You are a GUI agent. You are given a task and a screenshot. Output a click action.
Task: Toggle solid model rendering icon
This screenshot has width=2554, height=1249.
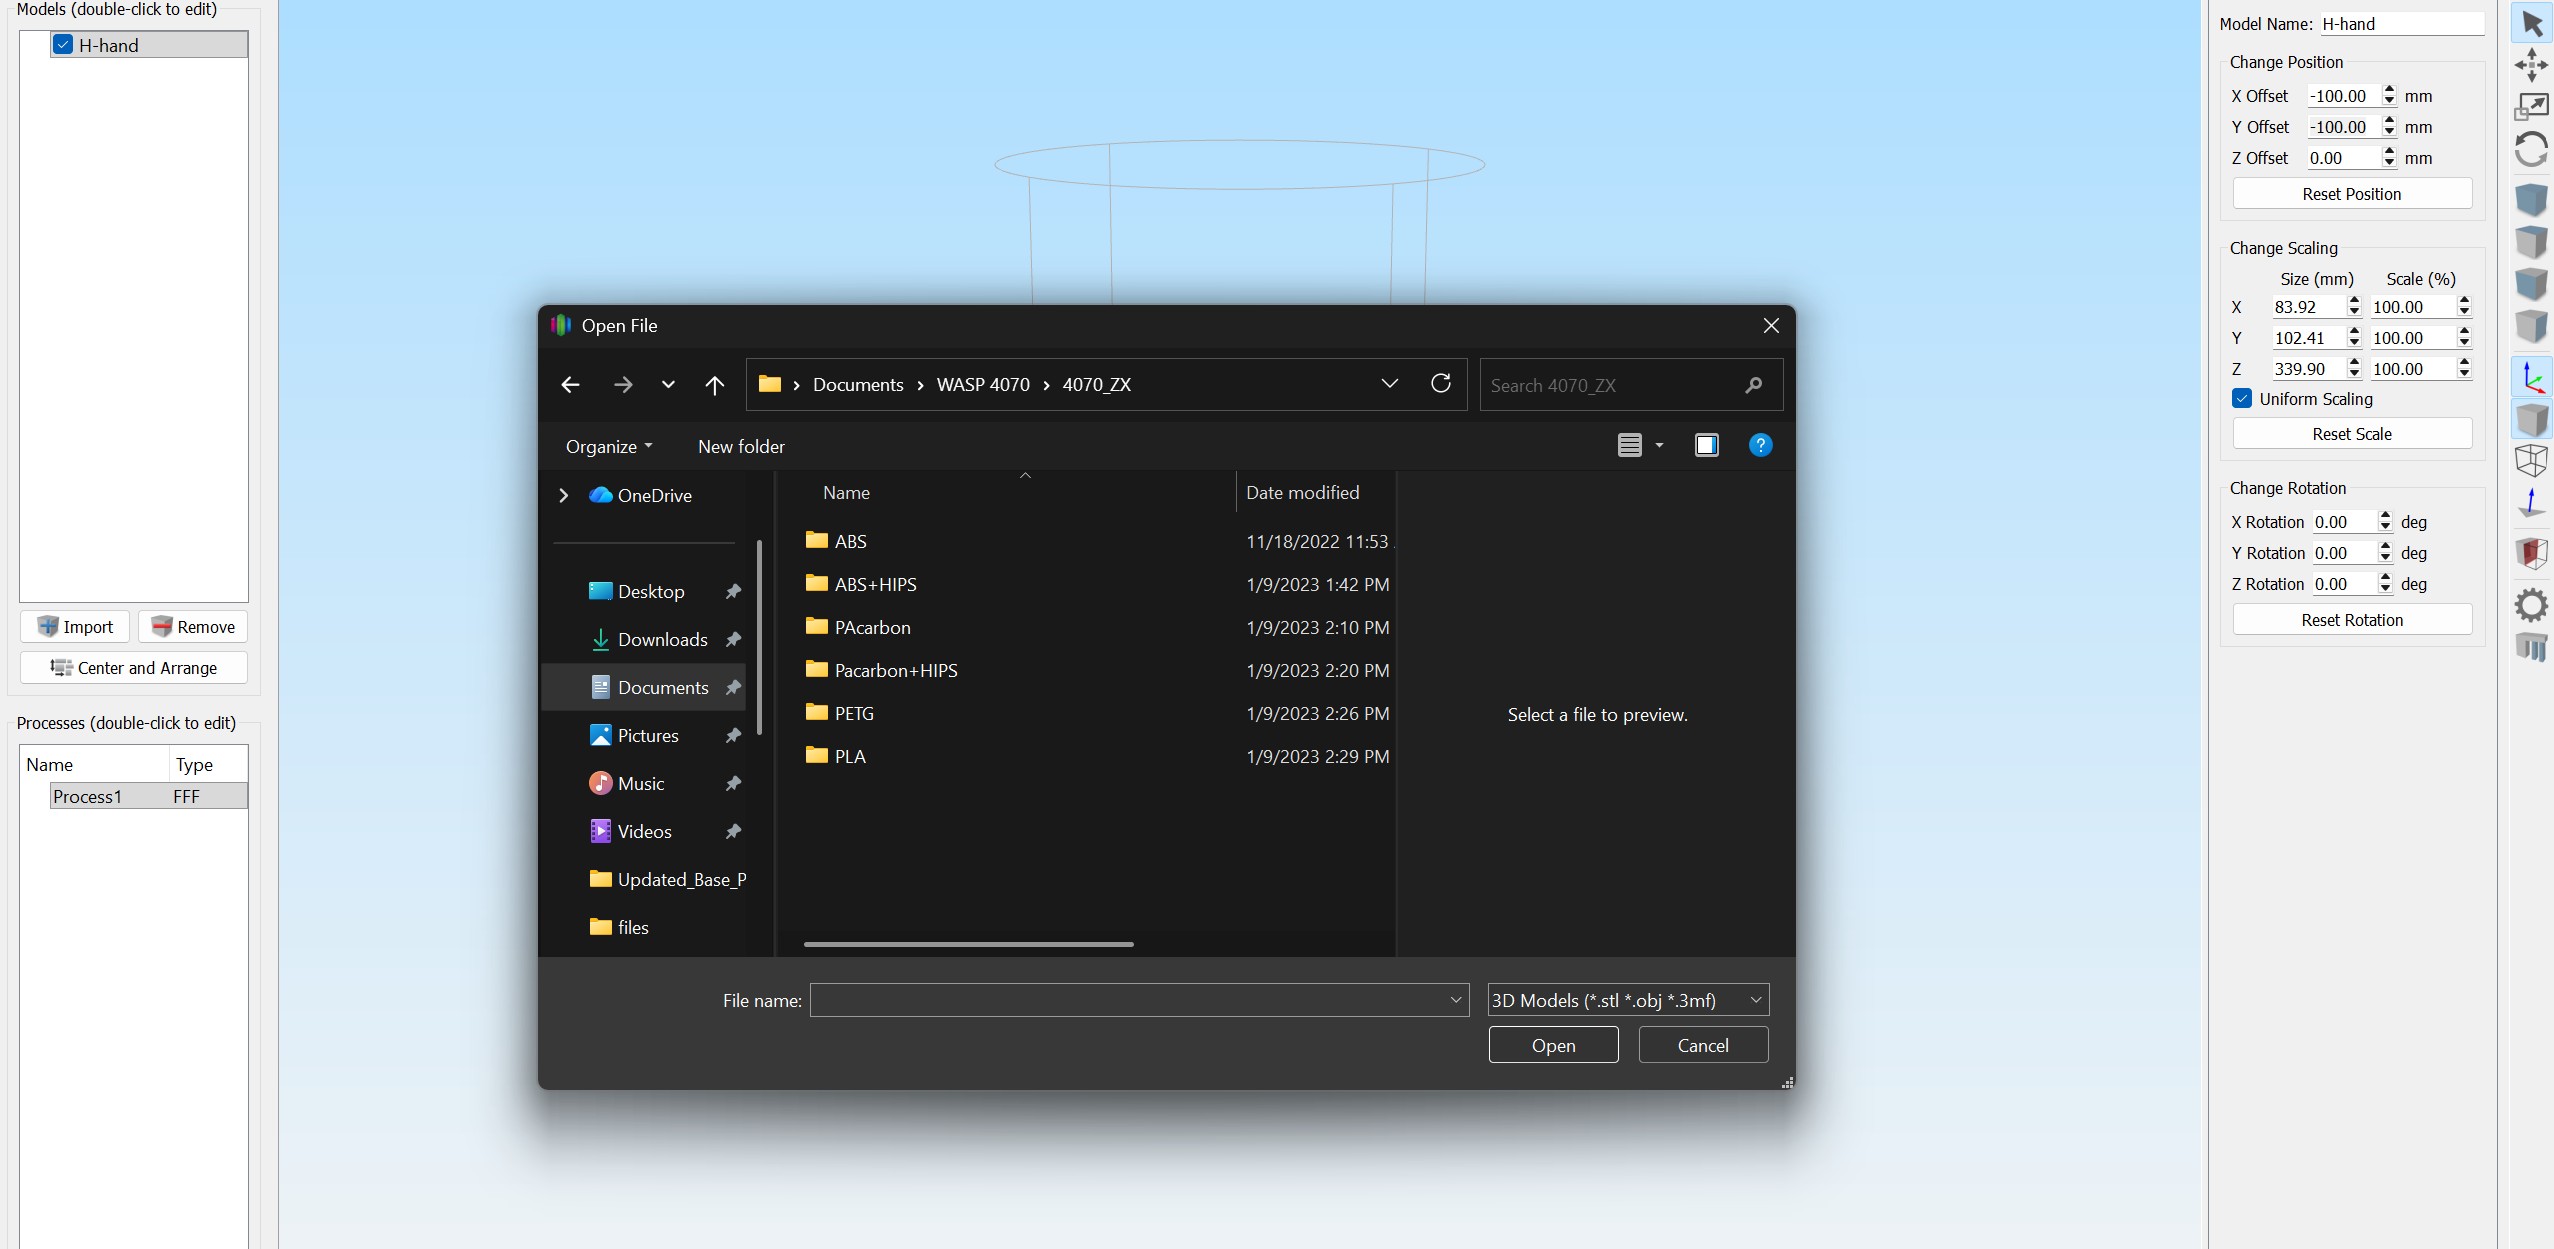click(2532, 419)
